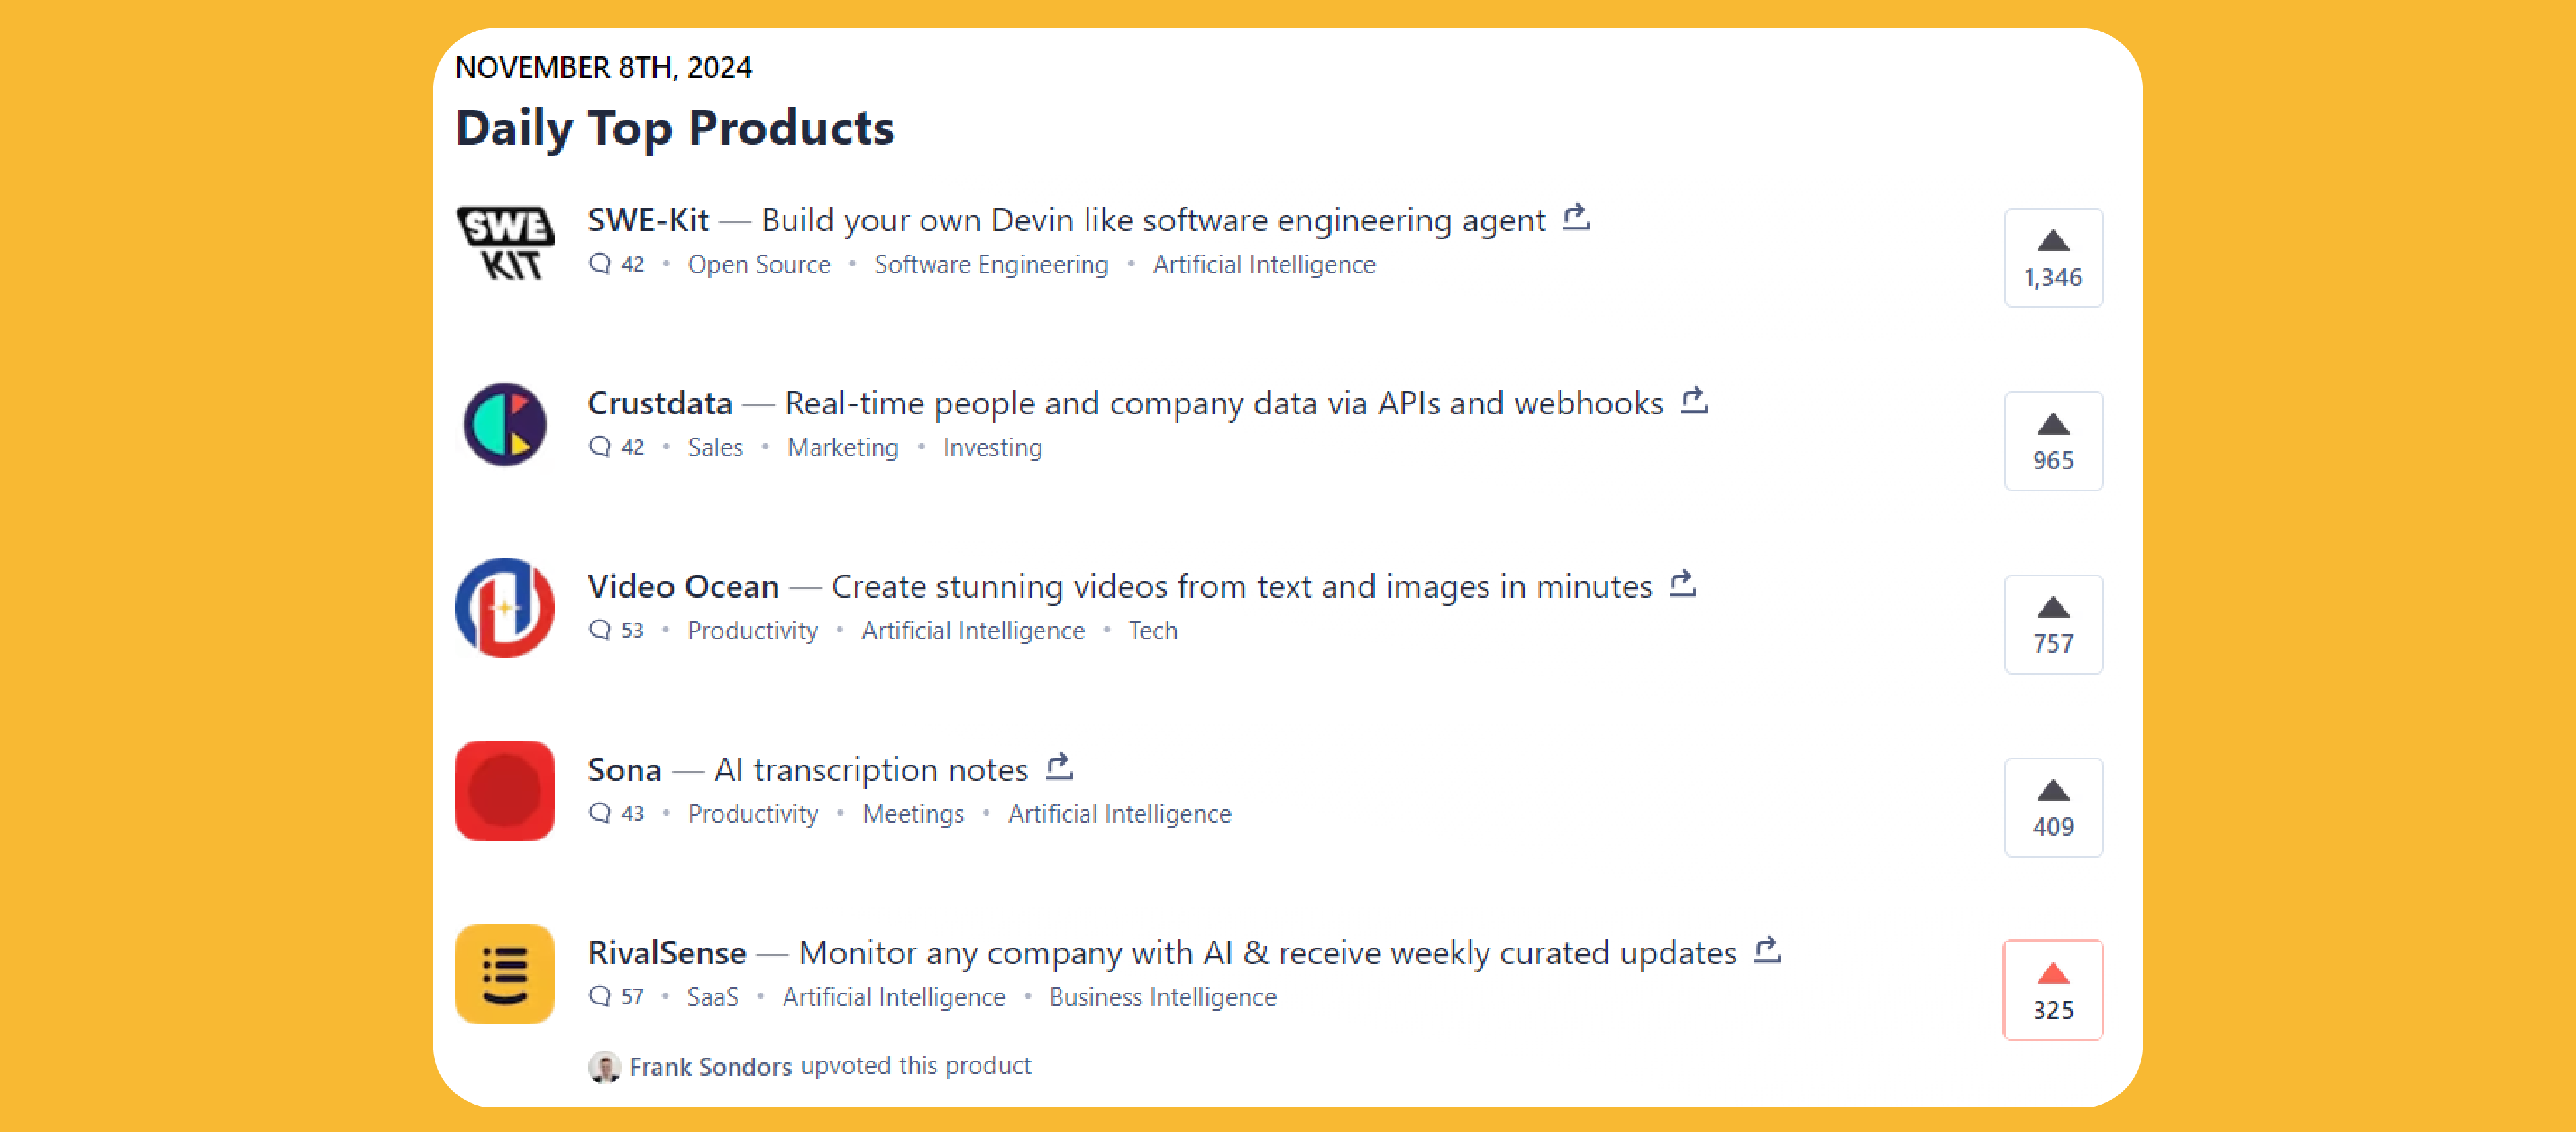The image size is (2576, 1132).
Task: Open the Open Source topic tag
Action: pos(759,264)
